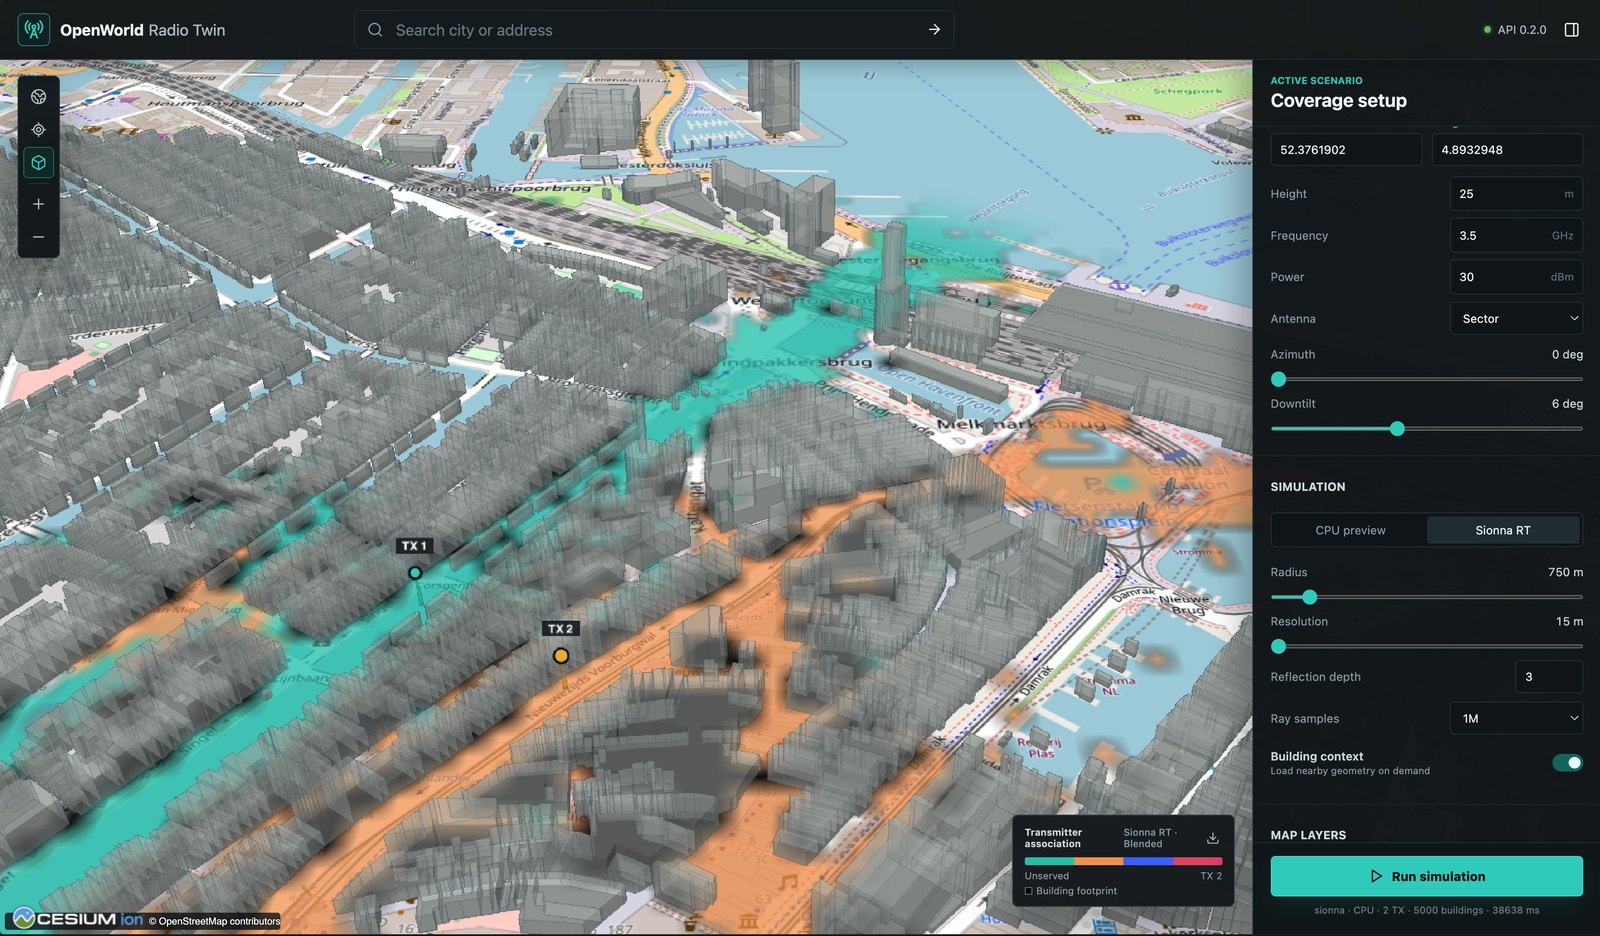Click the Downtilt value 6 deg
Viewport: 1600px width, 936px height.
(x=1567, y=404)
